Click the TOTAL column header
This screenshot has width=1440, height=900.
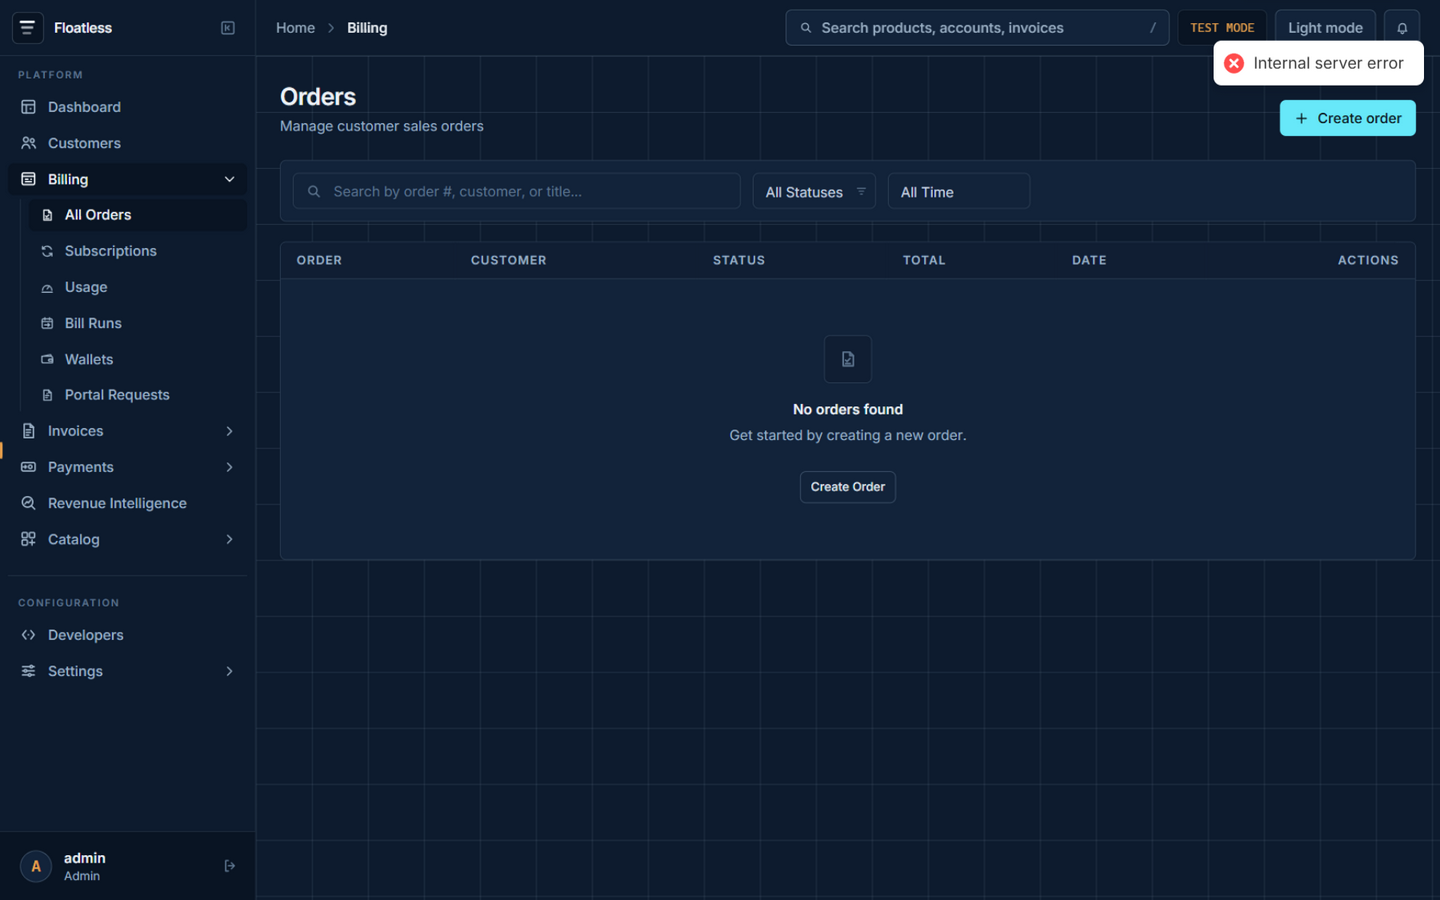pyautogui.click(x=924, y=260)
